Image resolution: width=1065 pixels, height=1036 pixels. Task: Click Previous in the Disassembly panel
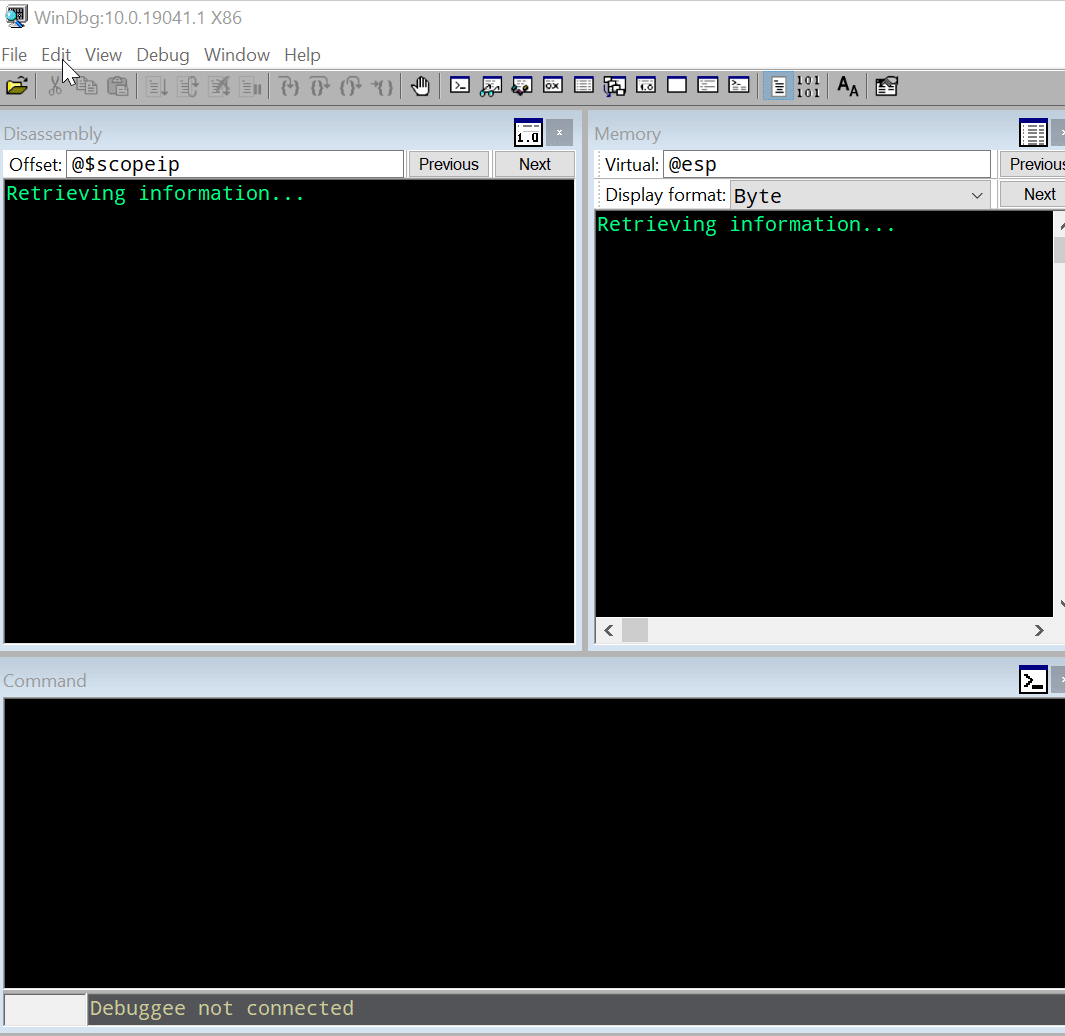(x=448, y=164)
